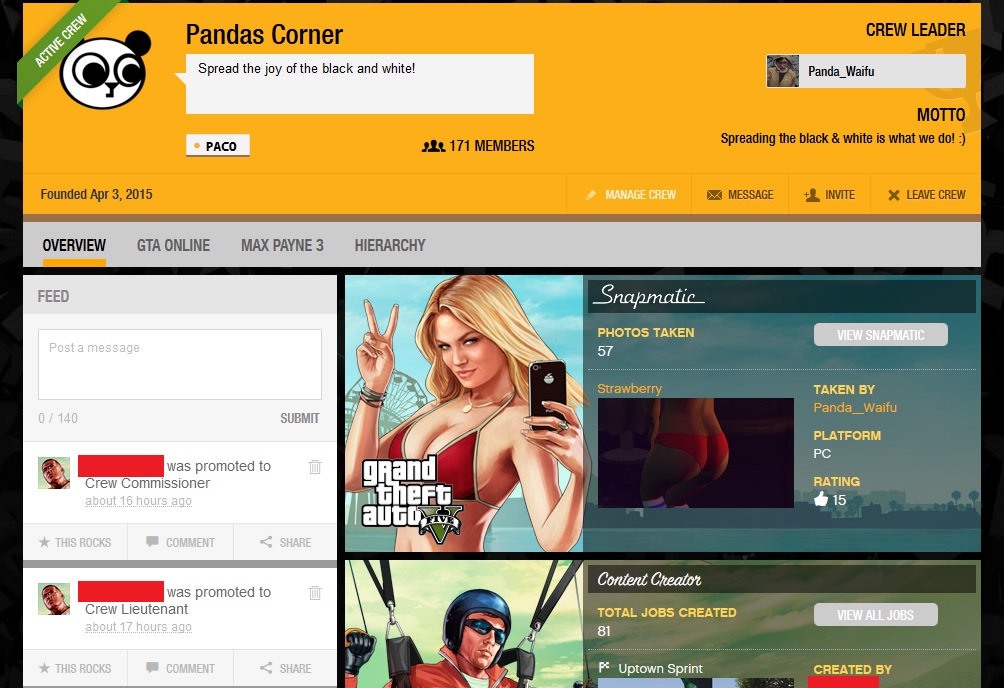Image resolution: width=1004 pixels, height=688 pixels.
Task: Click Total Jobs Created count 81
Action: coord(604,631)
